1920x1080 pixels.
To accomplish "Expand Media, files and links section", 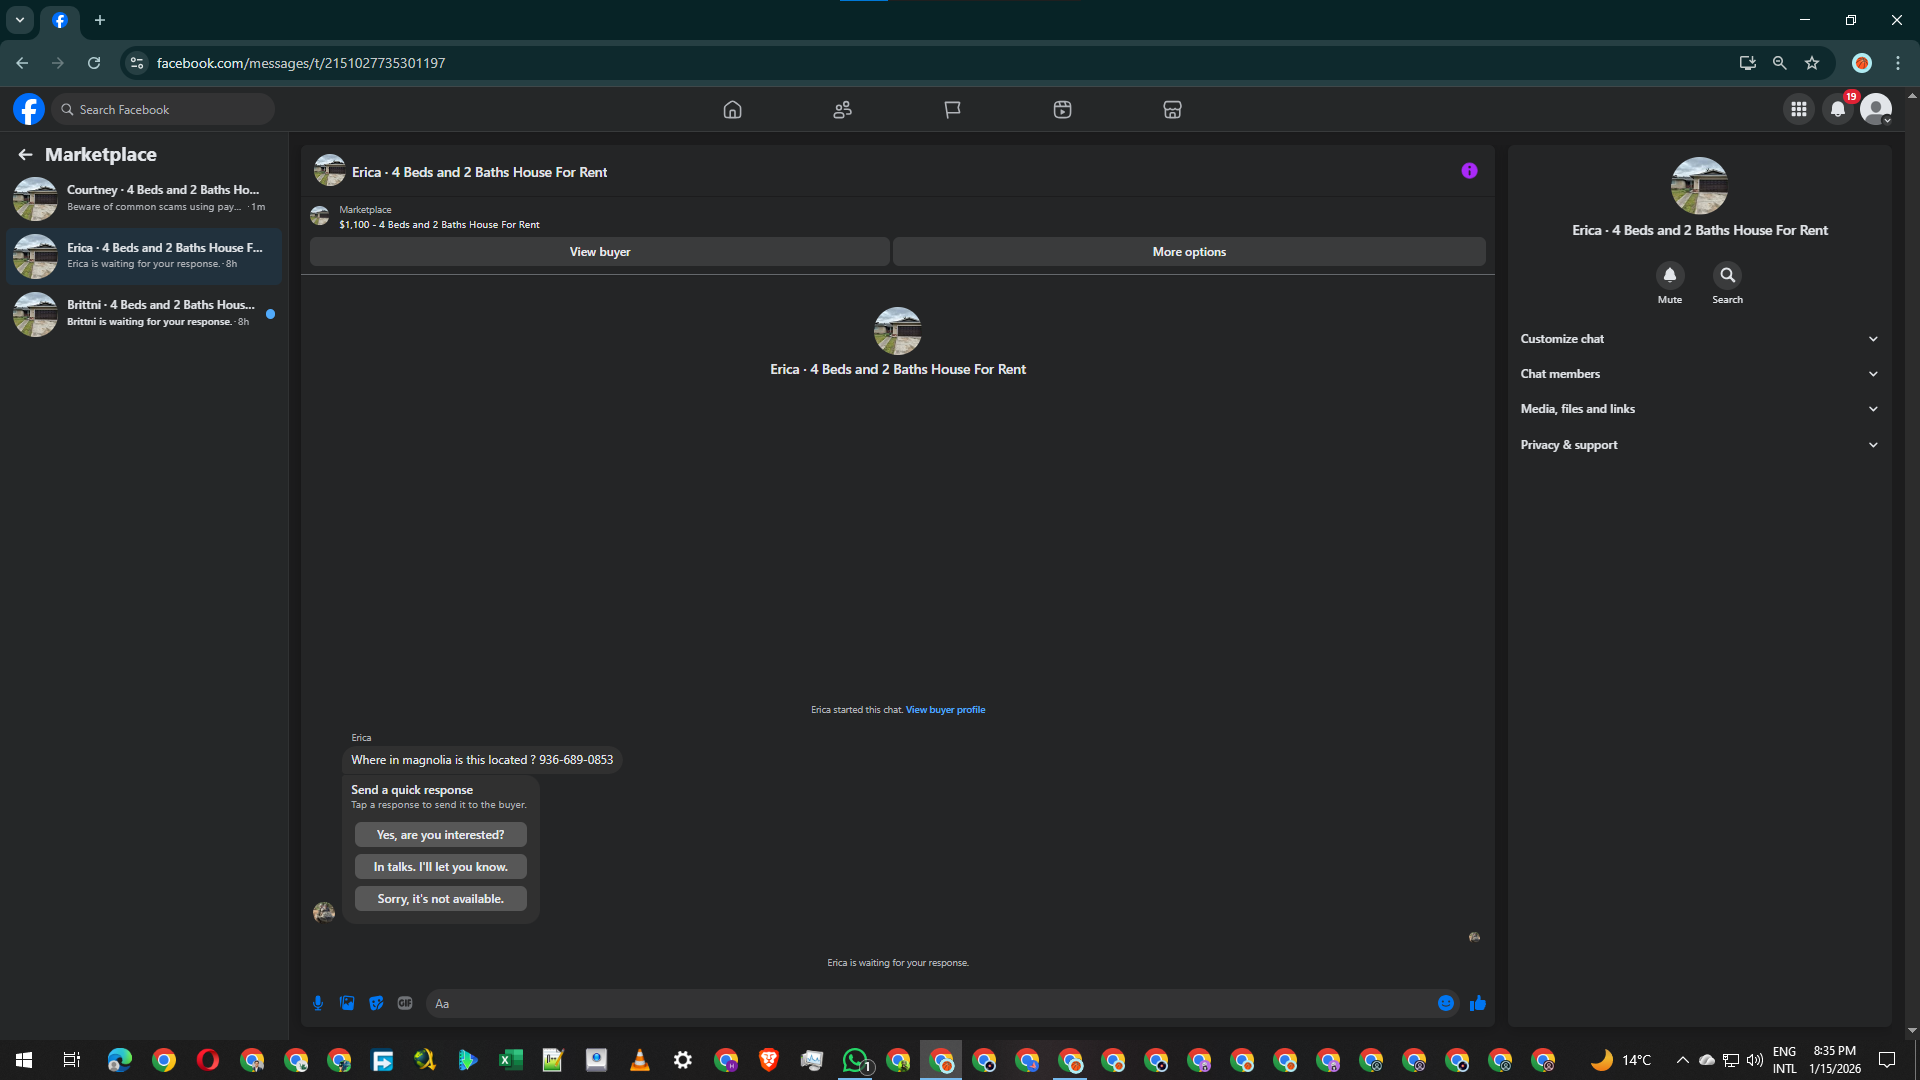I will [x=1699, y=409].
